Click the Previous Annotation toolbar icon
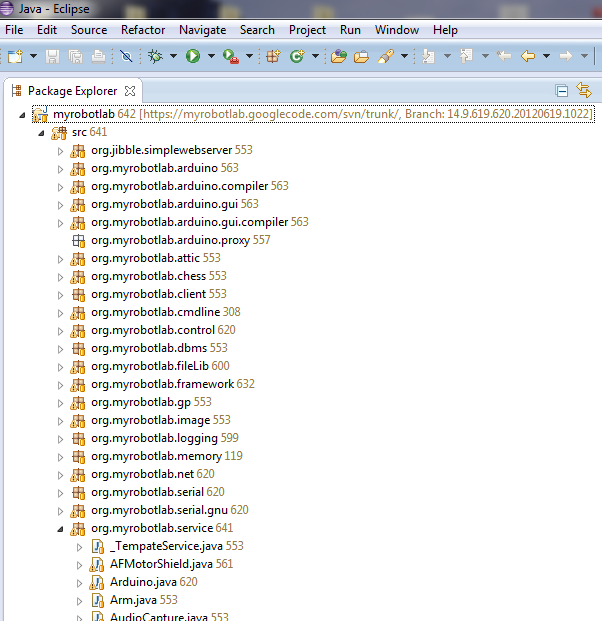Image resolution: width=602 pixels, height=621 pixels. click(466, 56)
